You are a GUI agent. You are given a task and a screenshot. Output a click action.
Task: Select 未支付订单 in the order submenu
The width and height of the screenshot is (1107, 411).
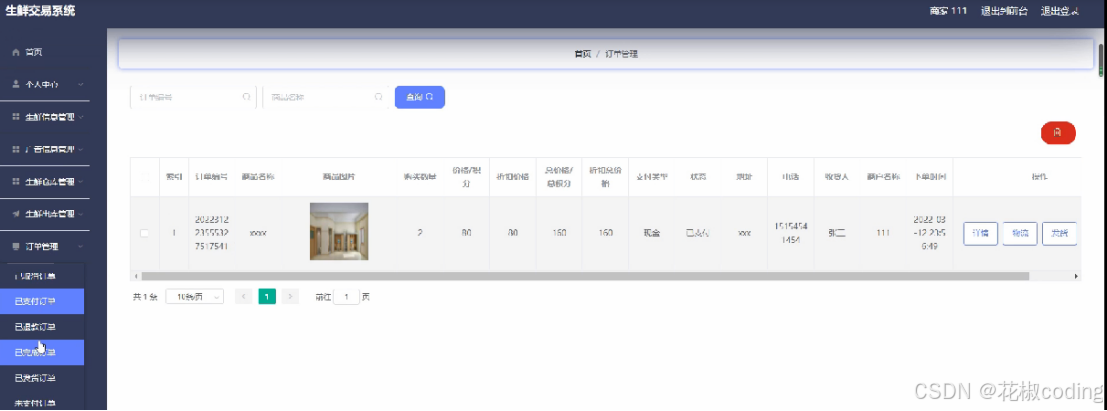click(x=42, y=401)
